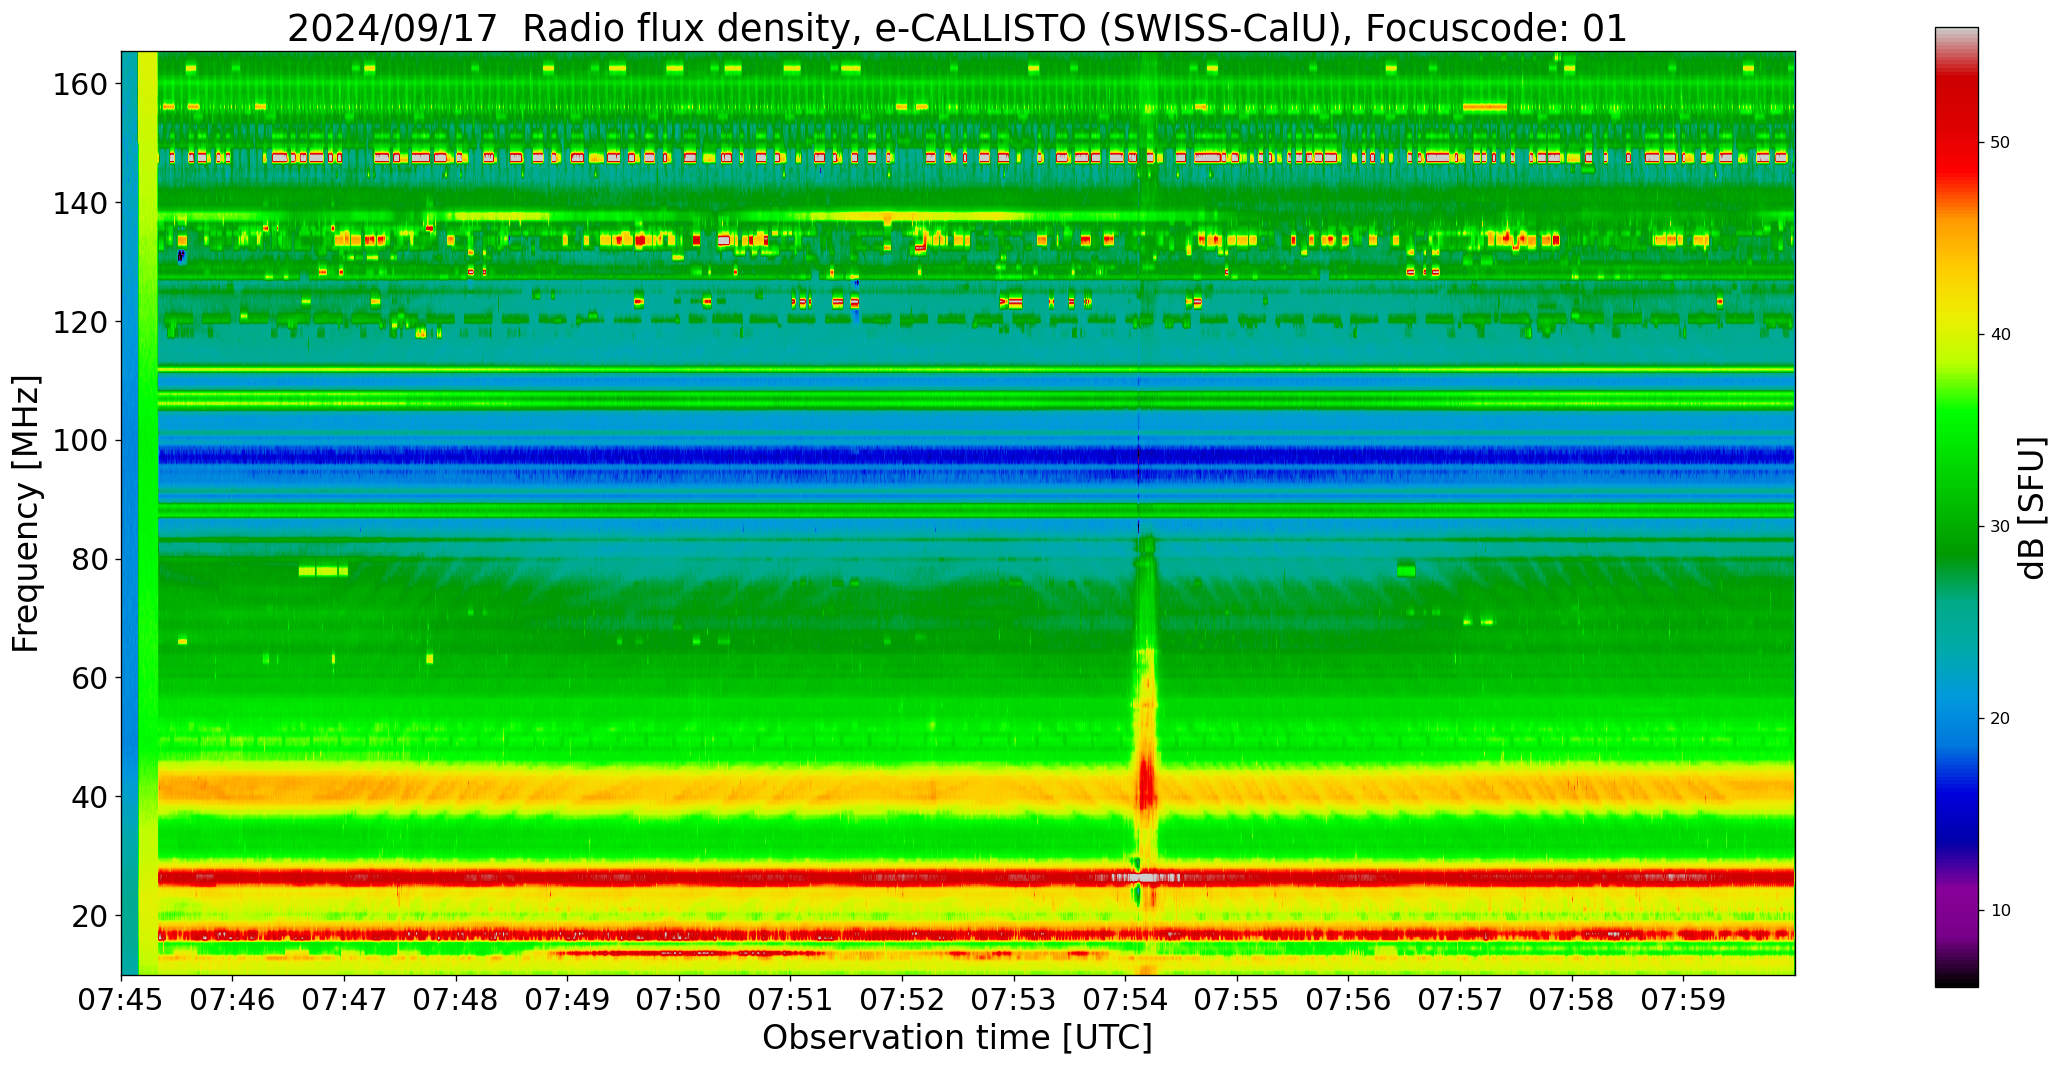Click the dark blue band near 97 MHz
Screen dimensions: 2062x1067
click(x=976, y=457)
